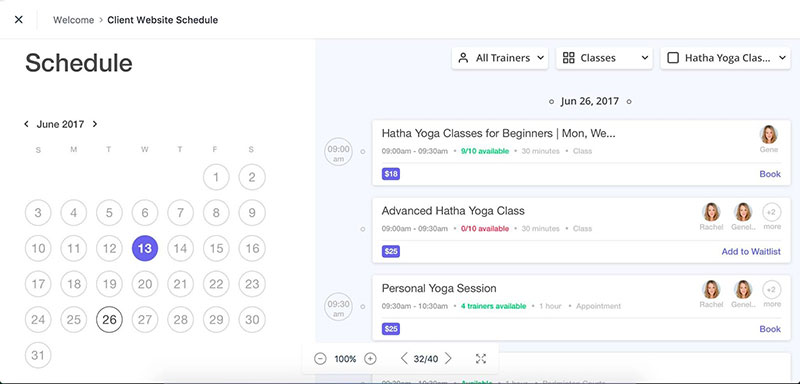This screenshot has height=384, width=800.
Task: Go to previous month before June 2017
Action: point(27,124)
